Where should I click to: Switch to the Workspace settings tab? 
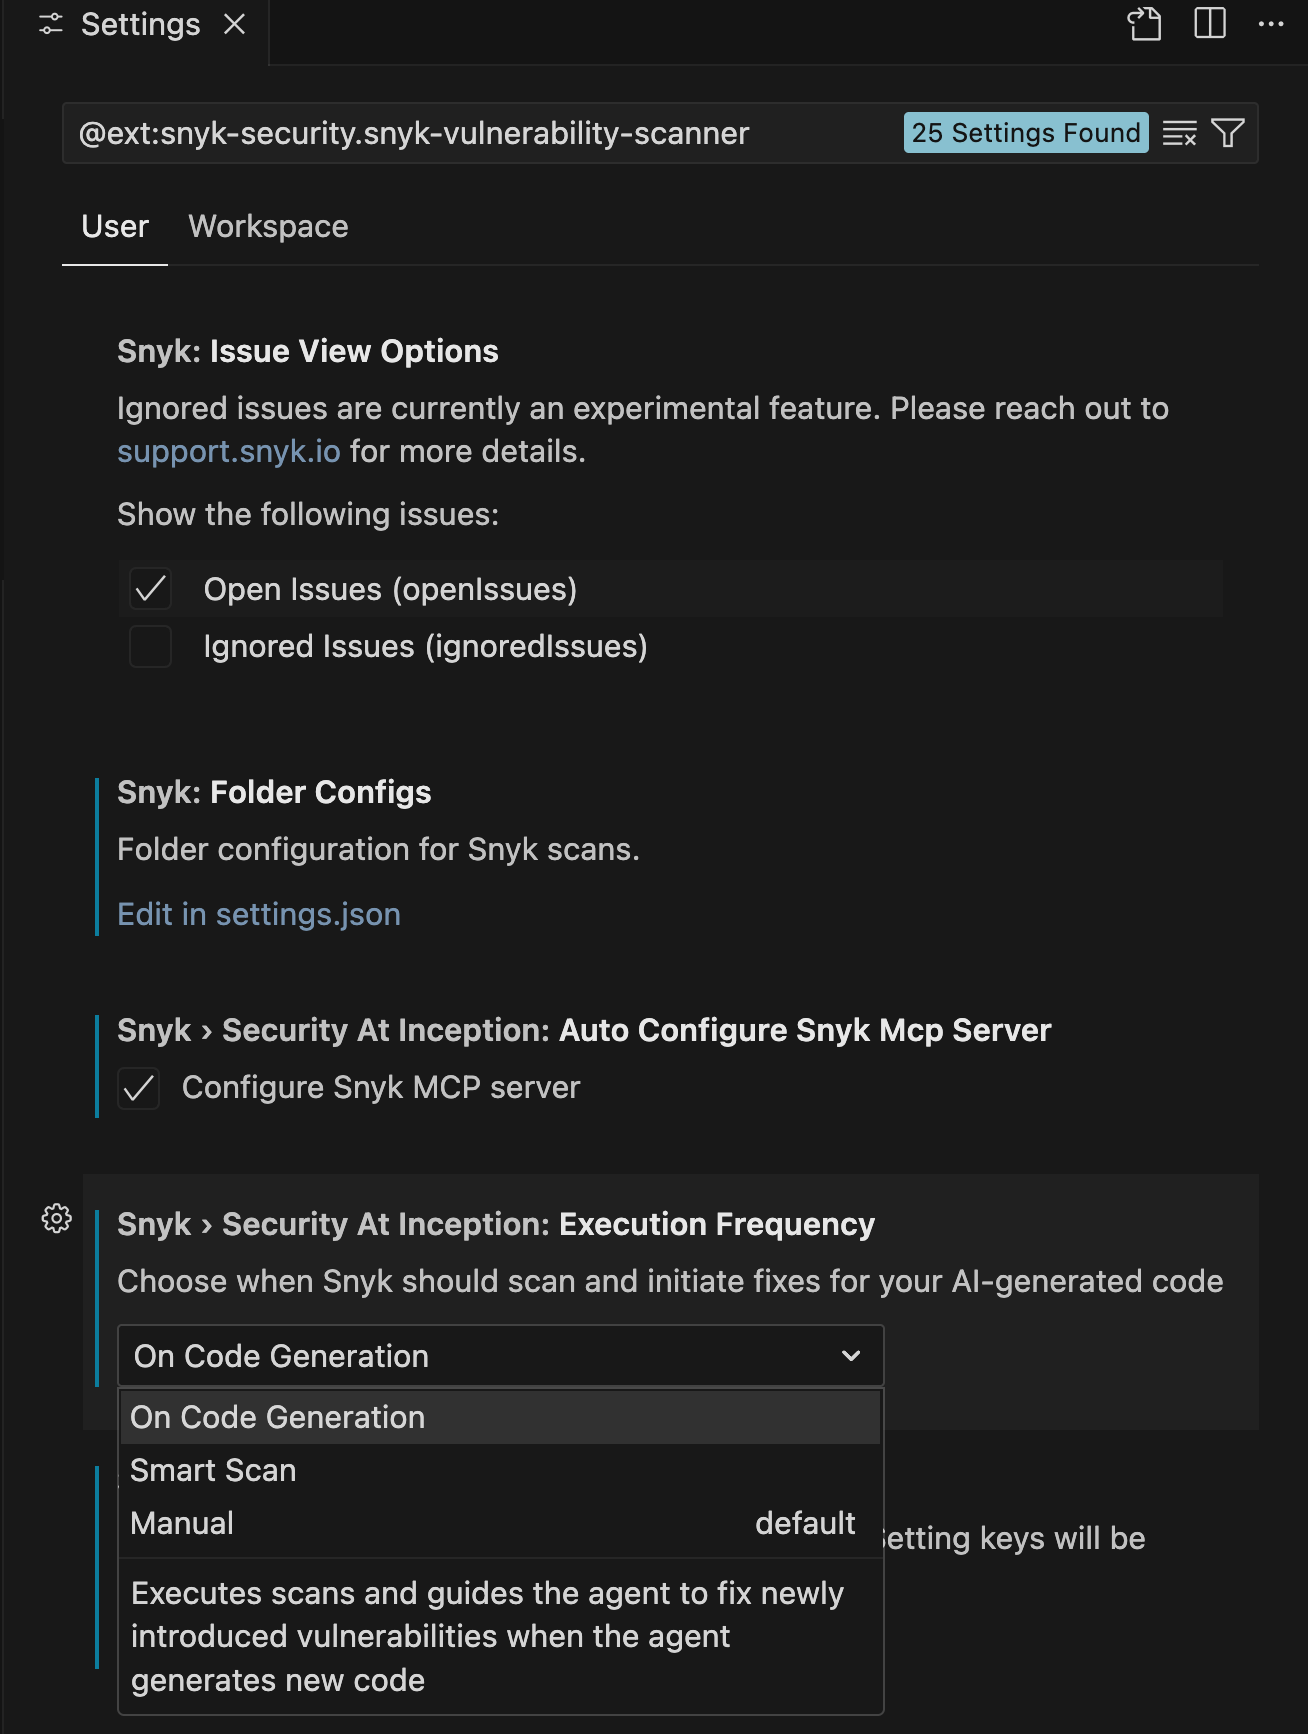(268, 227)
